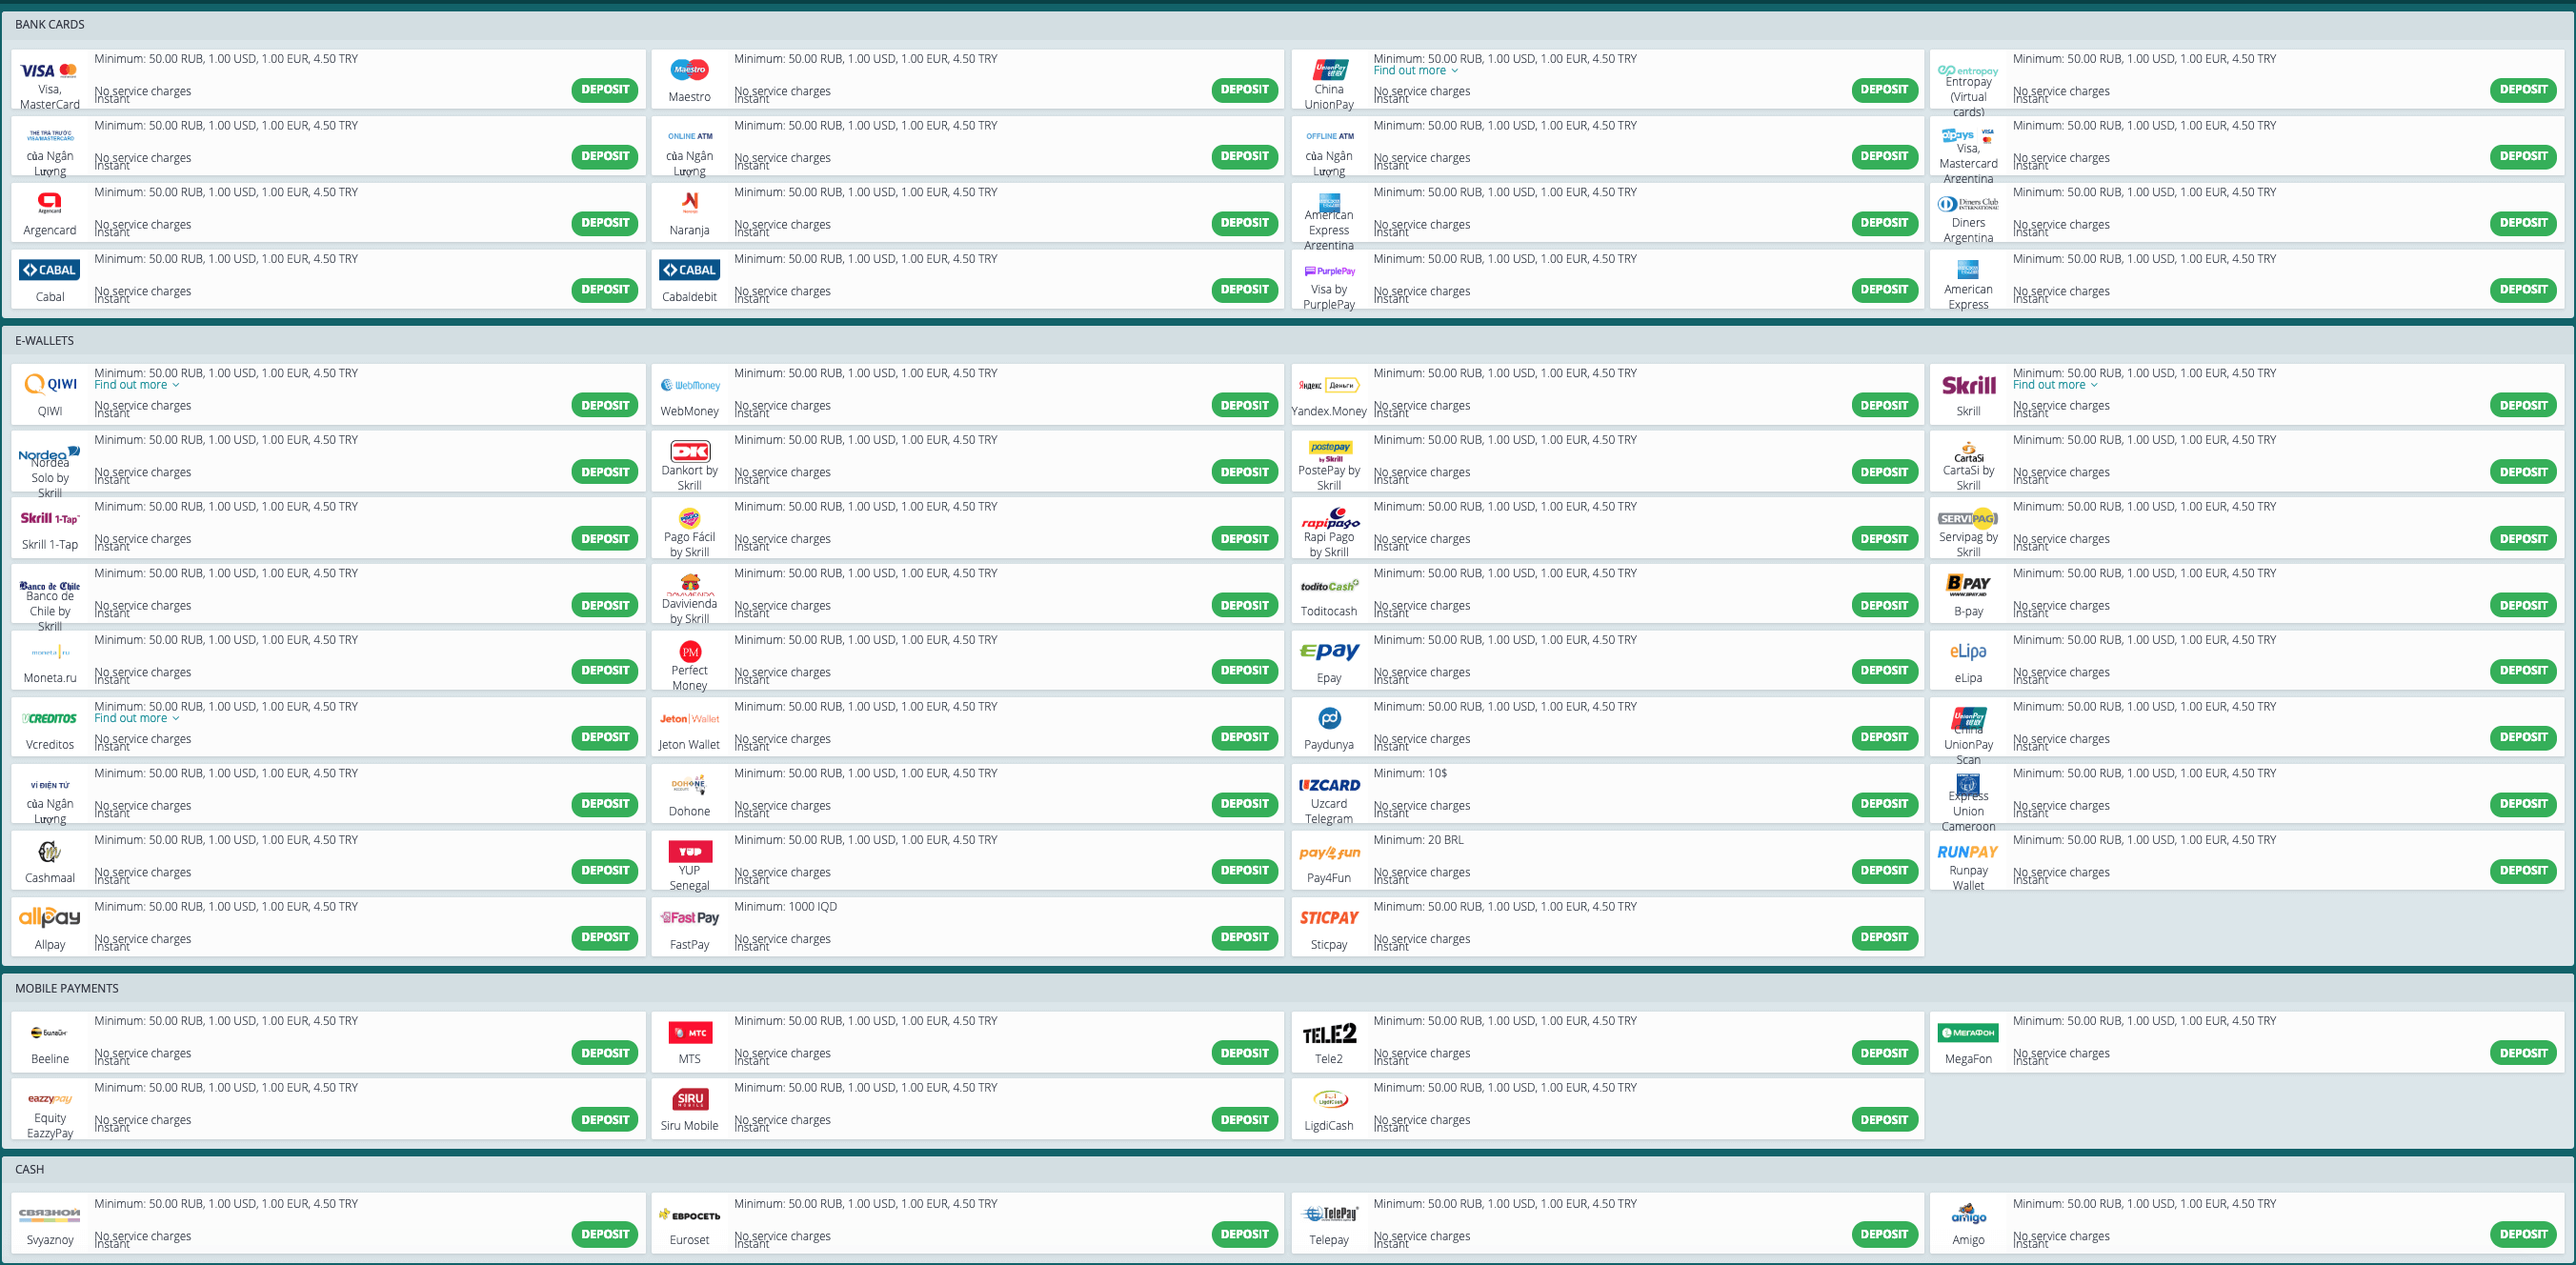Click the Entropay virtual cards logo
This screenshot has width=2576, height=1265.
(1967, 71)
